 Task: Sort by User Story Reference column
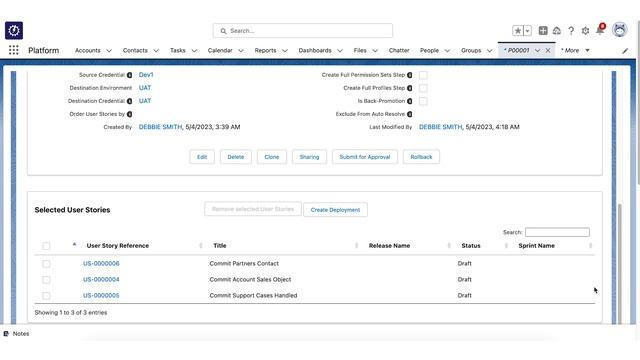pyautogui.click(x=118, y=246)
